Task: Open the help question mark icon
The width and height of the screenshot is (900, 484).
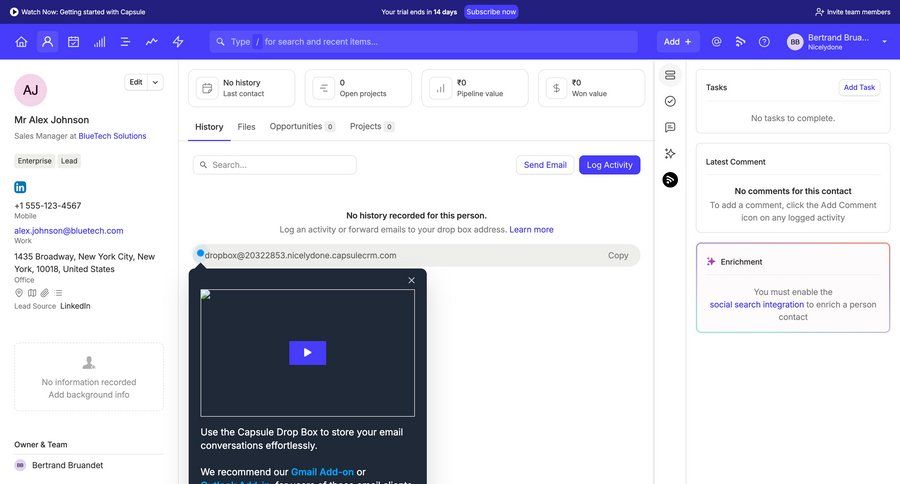Action: click(x=764, y=42)
